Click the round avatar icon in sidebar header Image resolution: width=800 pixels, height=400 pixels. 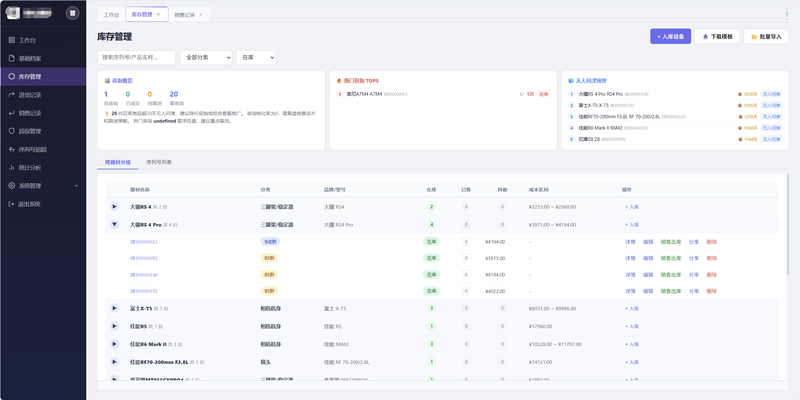(72, 13)
